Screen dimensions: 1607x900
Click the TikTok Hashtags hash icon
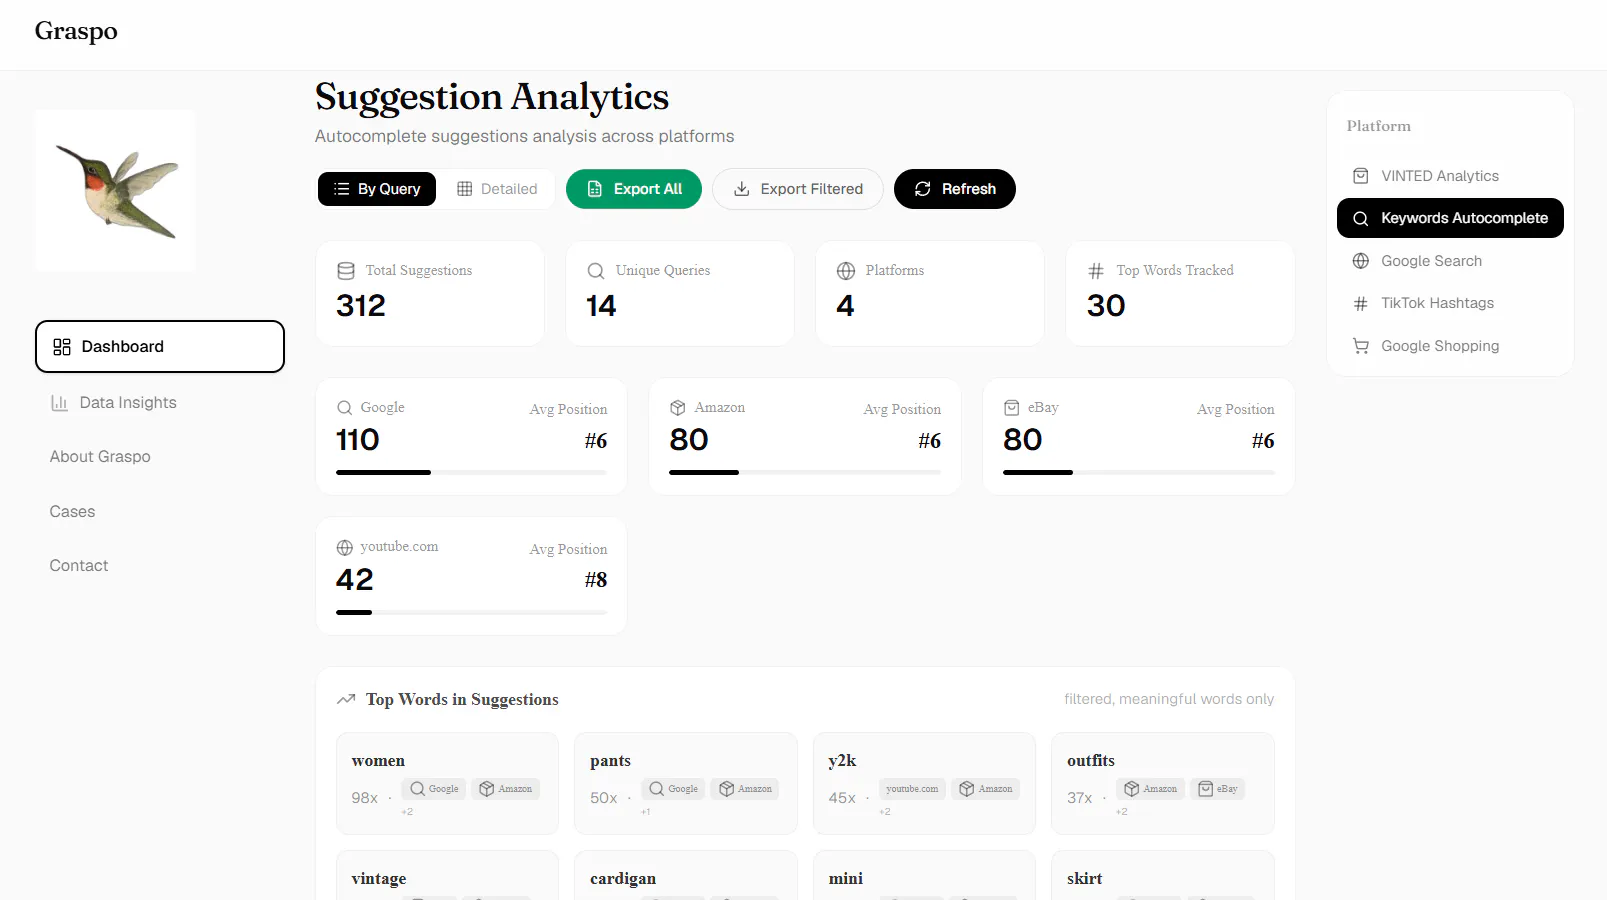pyautogui.click(x=1361, y=304)
